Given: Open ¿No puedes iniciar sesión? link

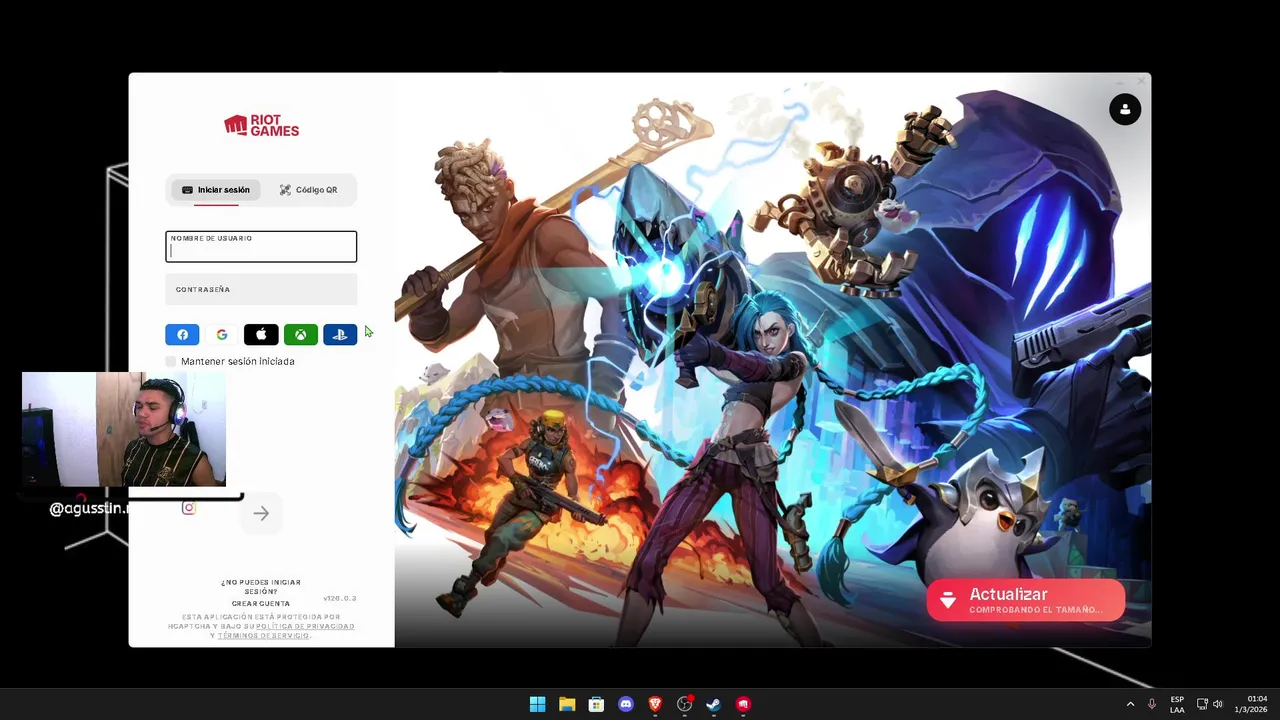Looking at the screenshot, I should point(261,587).
